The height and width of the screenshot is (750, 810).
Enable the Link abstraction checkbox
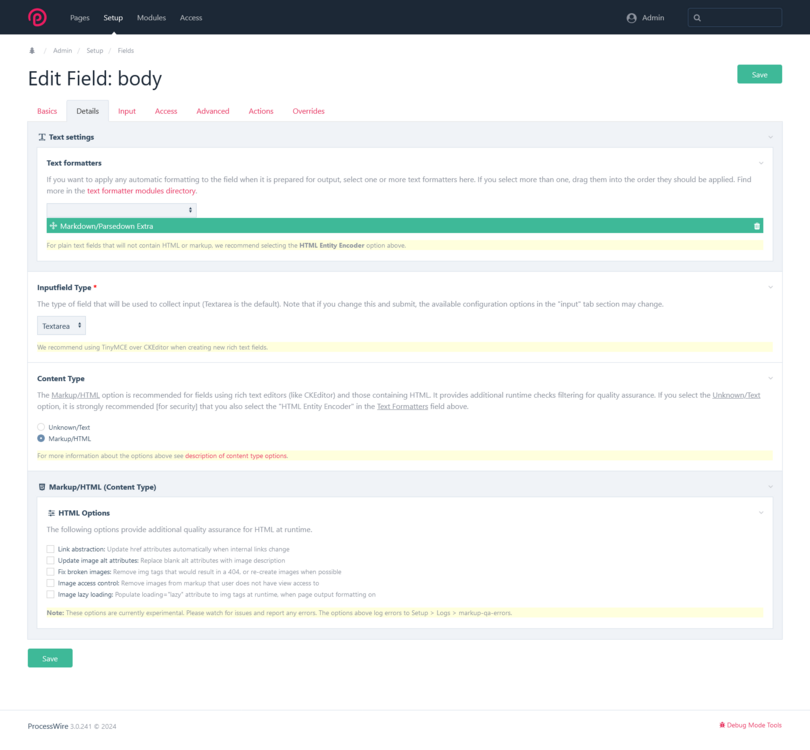coord(51,549)
